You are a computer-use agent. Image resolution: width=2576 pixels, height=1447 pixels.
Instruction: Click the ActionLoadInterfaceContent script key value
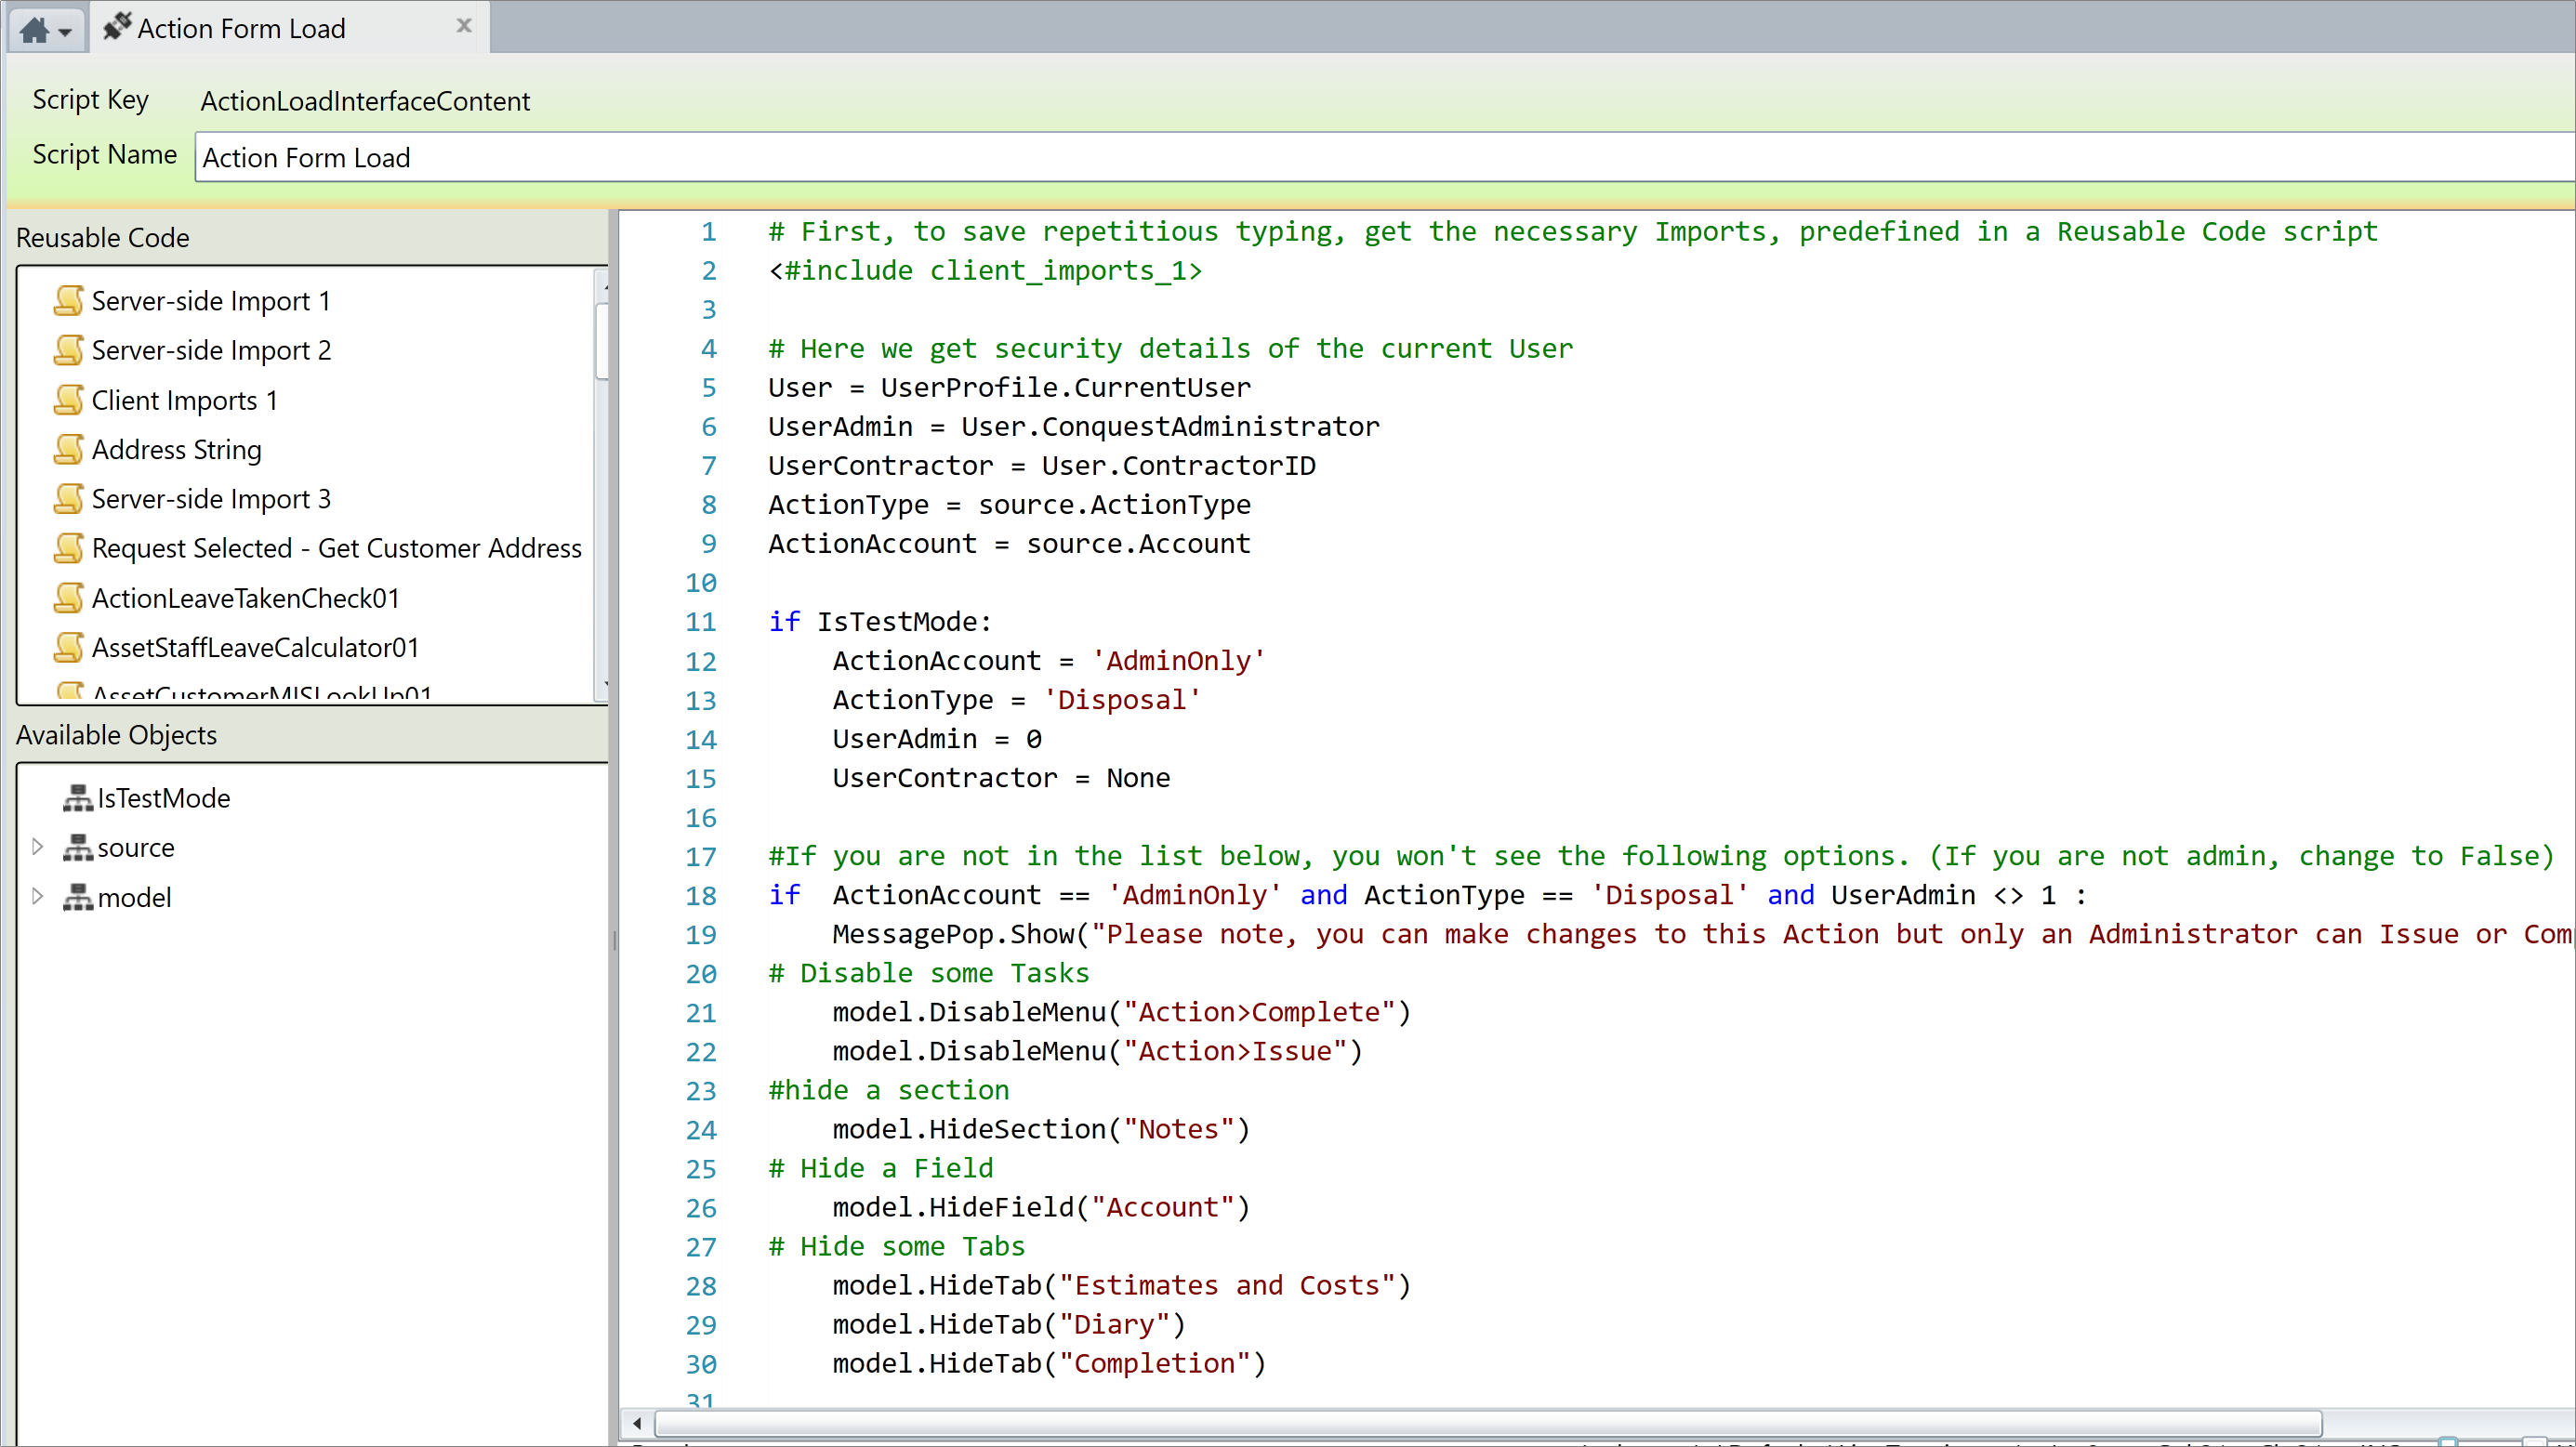[365, 101]
